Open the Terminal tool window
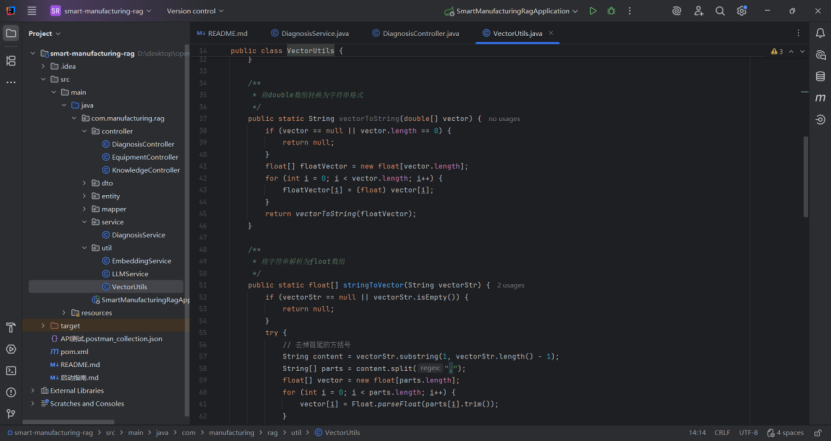The image size is (831, 442). coord(11,370)
